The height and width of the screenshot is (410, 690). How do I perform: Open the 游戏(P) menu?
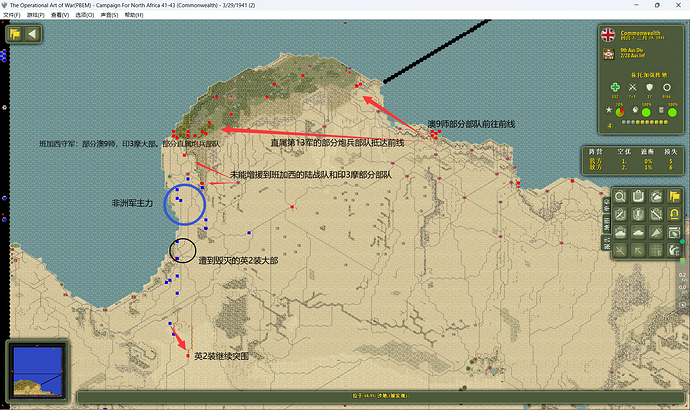(36, 15)
